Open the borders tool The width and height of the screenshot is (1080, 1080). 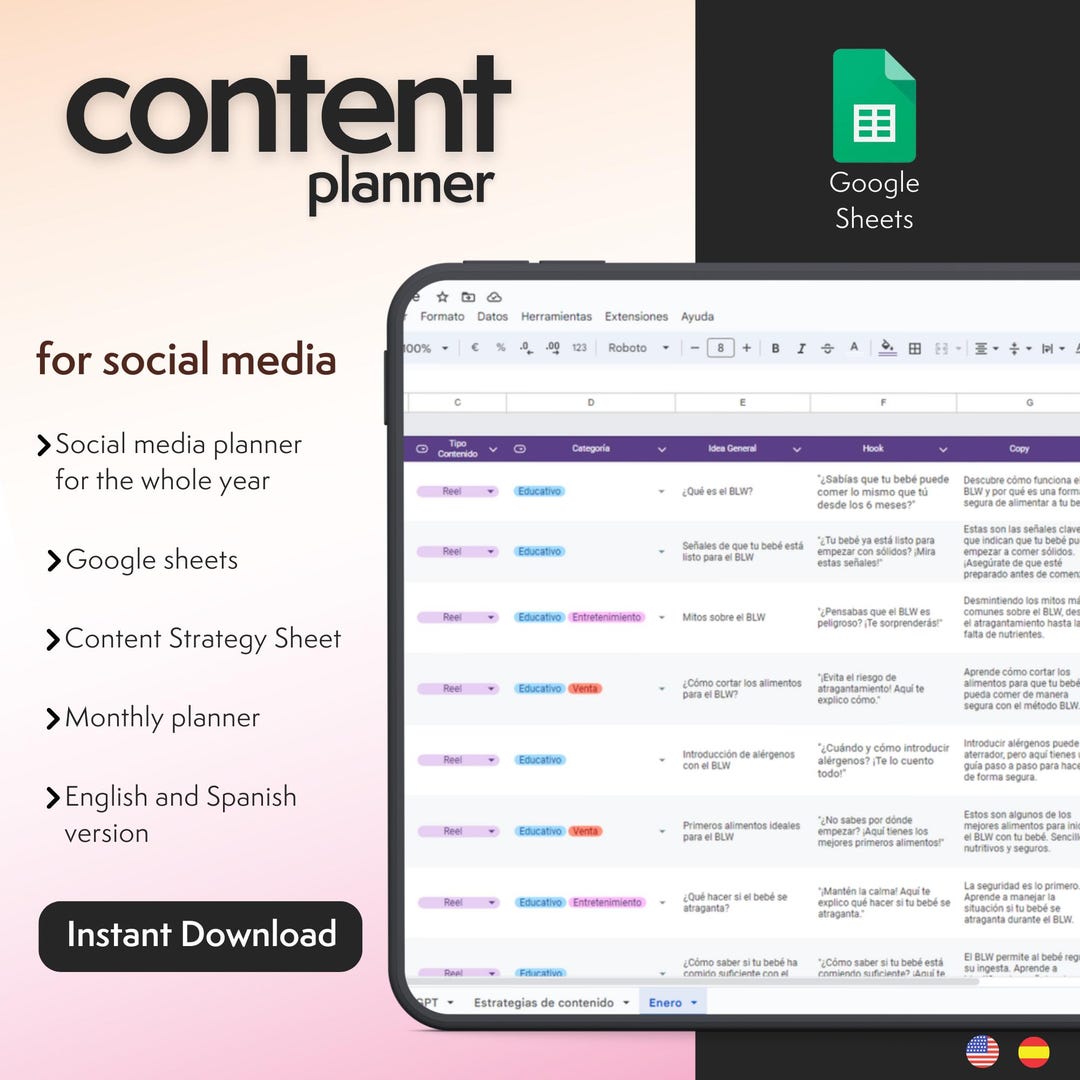[915, 348]
